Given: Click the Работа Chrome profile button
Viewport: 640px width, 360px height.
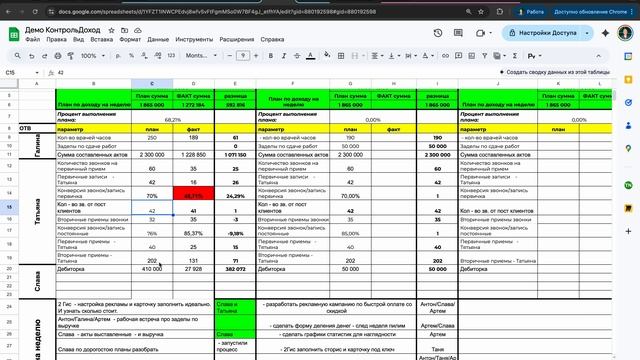Looking at the screenshot, I should click(x=530, y=12).
